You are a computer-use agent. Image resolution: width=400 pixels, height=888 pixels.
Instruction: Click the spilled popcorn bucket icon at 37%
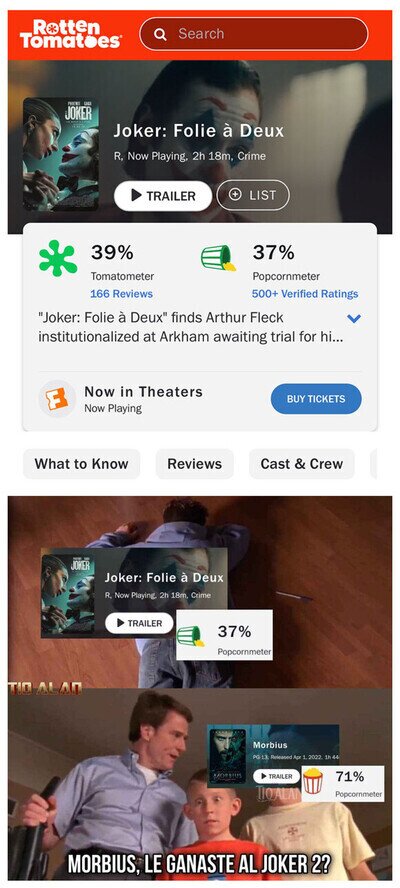pyautogui.click(x=219, y=258)
